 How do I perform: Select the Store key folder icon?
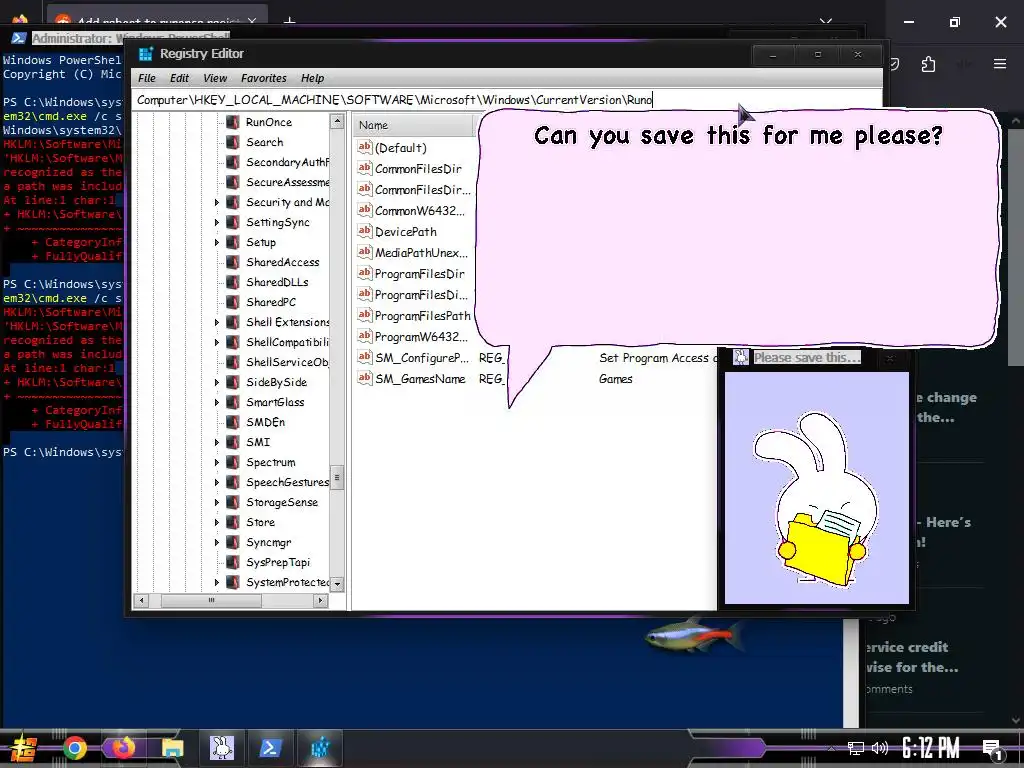click(x=232, y=522)
